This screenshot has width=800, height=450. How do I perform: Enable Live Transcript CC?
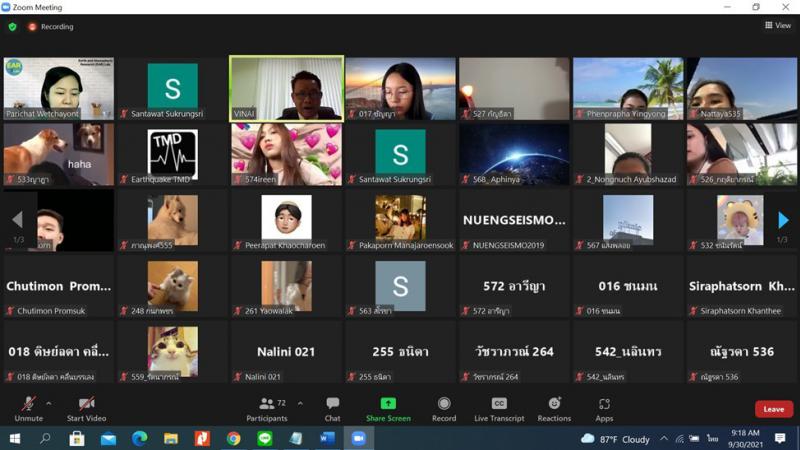point(499,409)
